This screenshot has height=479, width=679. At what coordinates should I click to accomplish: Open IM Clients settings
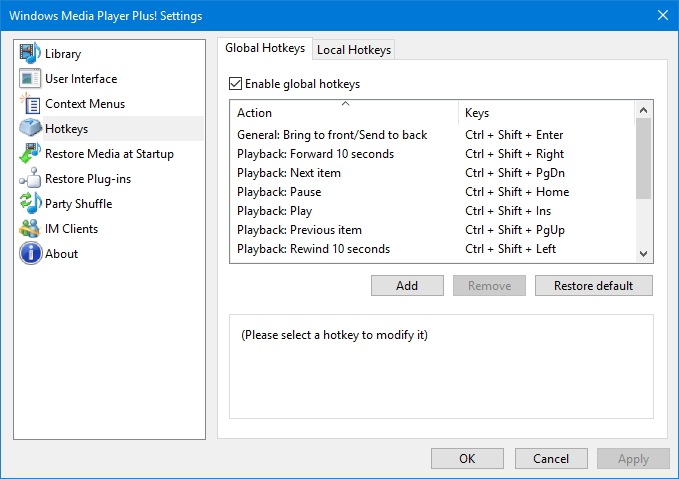coord(71,229)
